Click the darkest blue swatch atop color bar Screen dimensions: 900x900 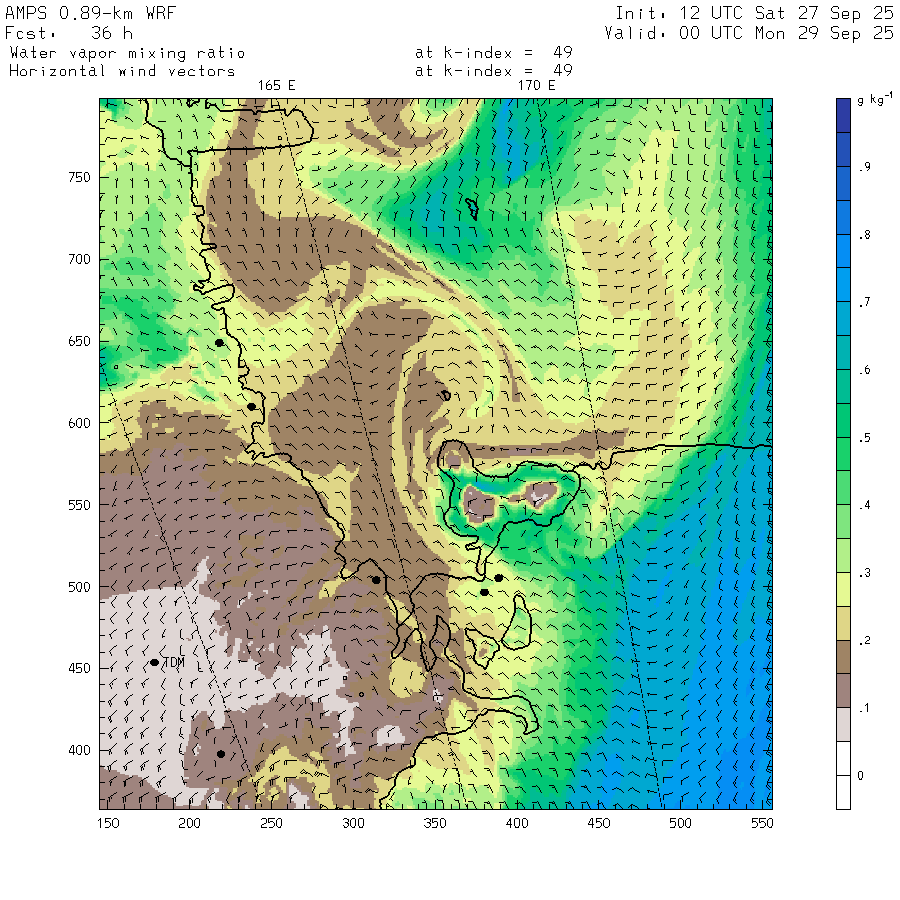click(x=843, y=115)
